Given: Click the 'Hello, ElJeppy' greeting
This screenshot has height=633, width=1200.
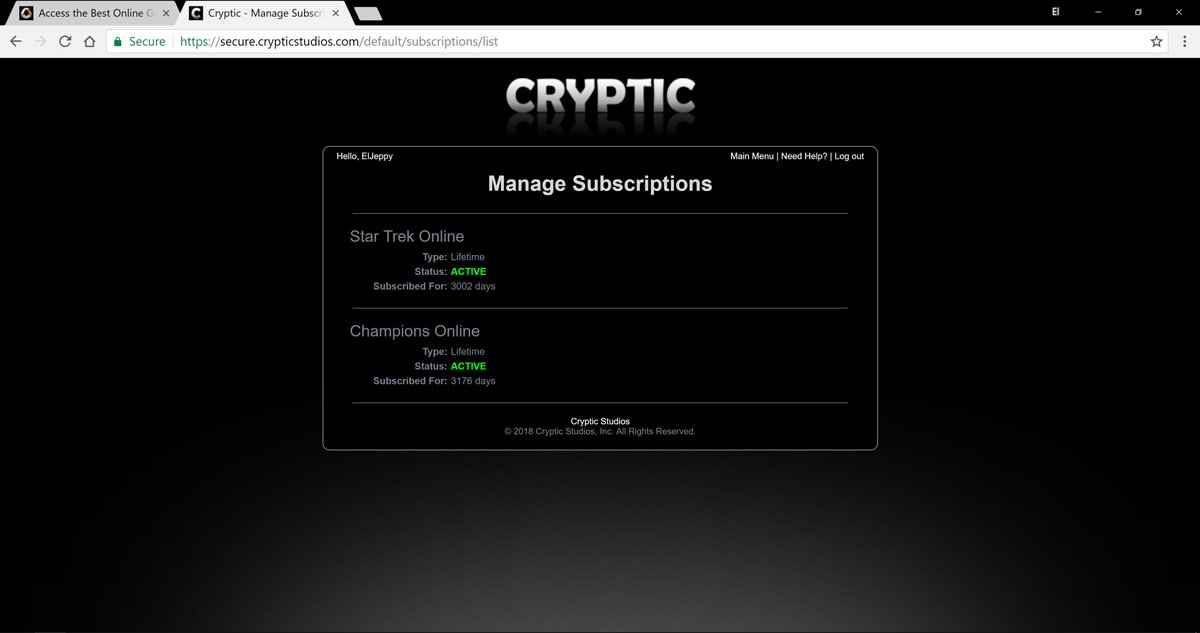Looking at the screenshot, I should [365, 156].
